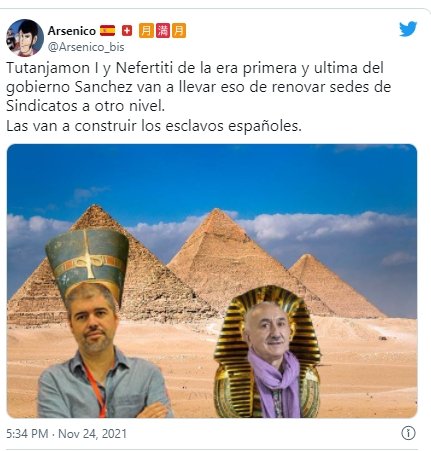Click the Nov 24, 2021 date

coord(93,434)
